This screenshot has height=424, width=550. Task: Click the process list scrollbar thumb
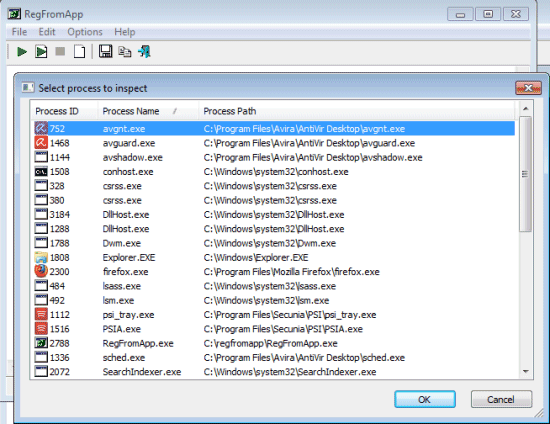click(x=525, y=174)
